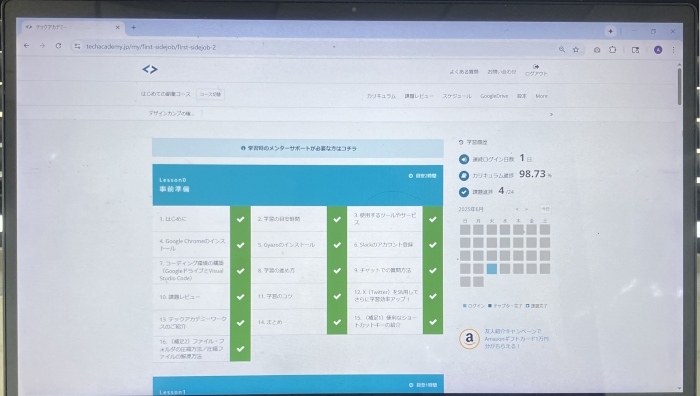
Task: Bookmark this page with the star icon
Action: (576, 50)
